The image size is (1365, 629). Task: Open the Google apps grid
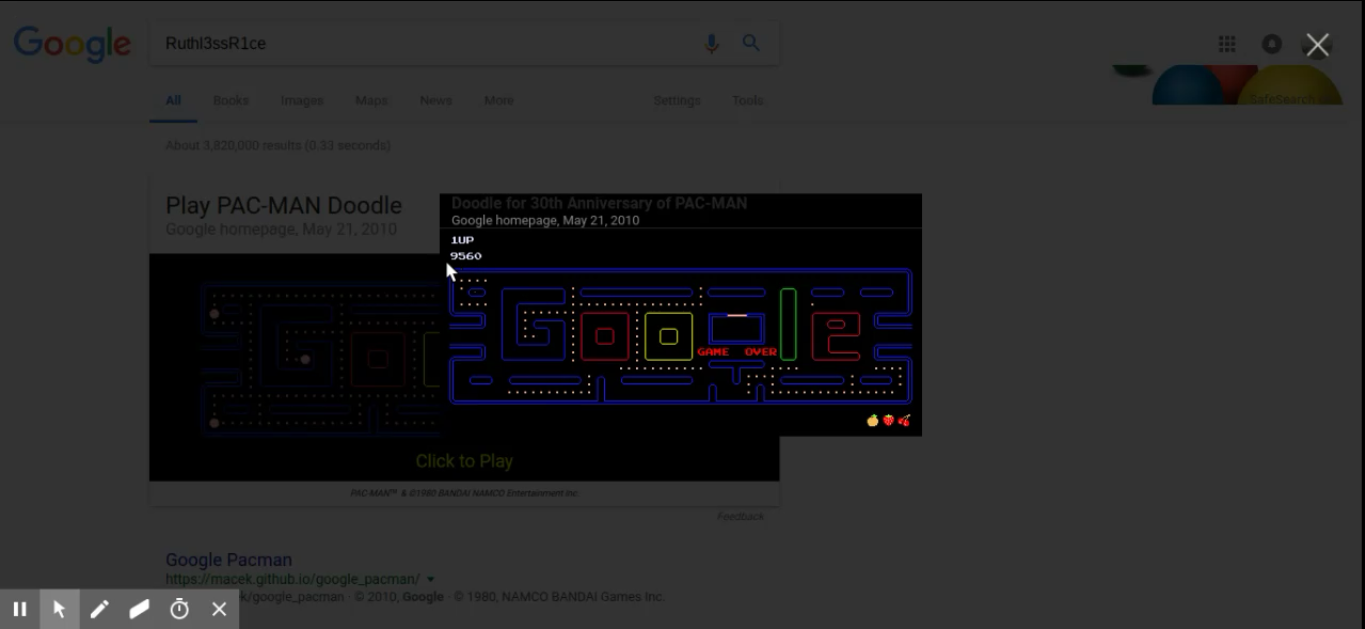[1227, 44]
